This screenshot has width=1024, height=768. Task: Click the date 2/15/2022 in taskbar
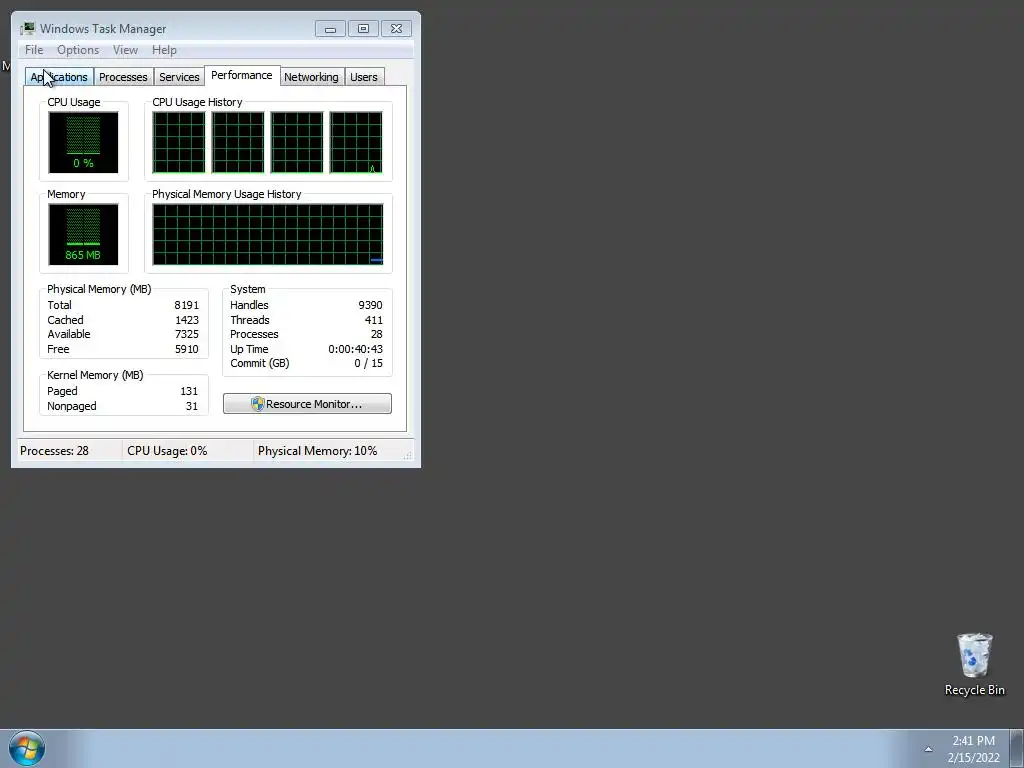coord(973,758)
